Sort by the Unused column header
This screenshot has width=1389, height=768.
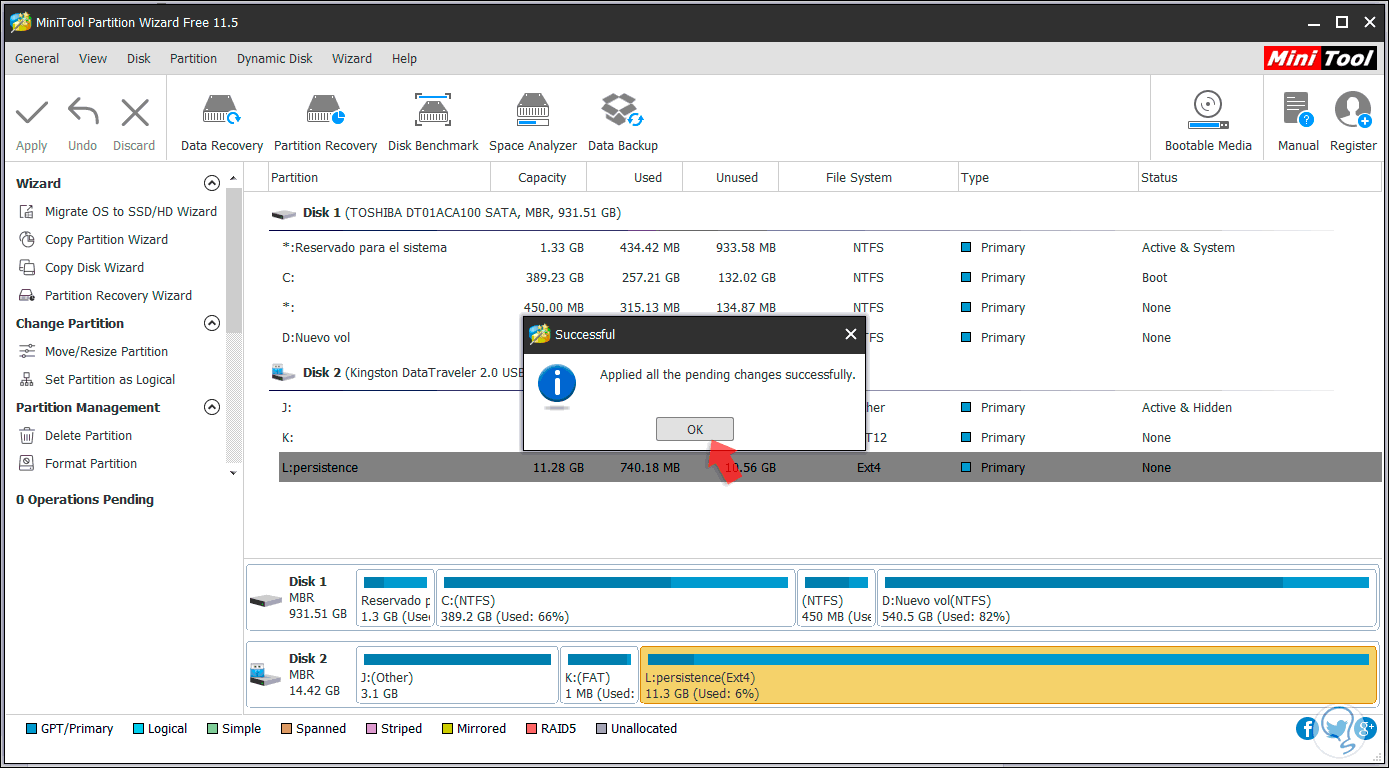pyautogui.click(x=730, y=178)
